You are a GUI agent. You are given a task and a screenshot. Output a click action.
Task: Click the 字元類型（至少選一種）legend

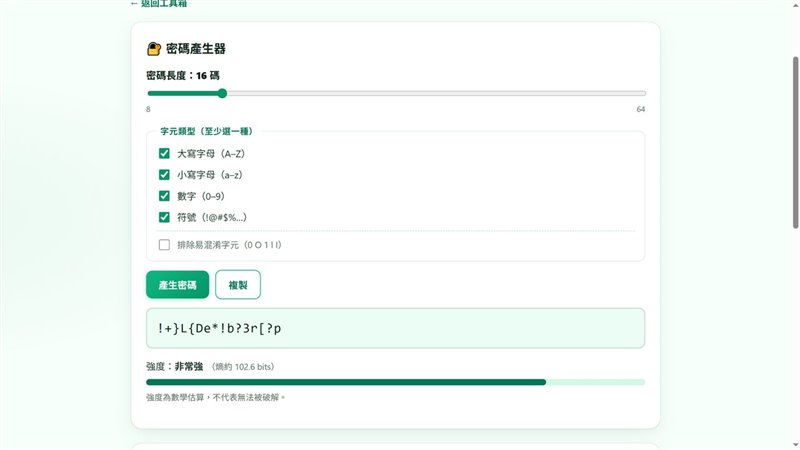207,131
